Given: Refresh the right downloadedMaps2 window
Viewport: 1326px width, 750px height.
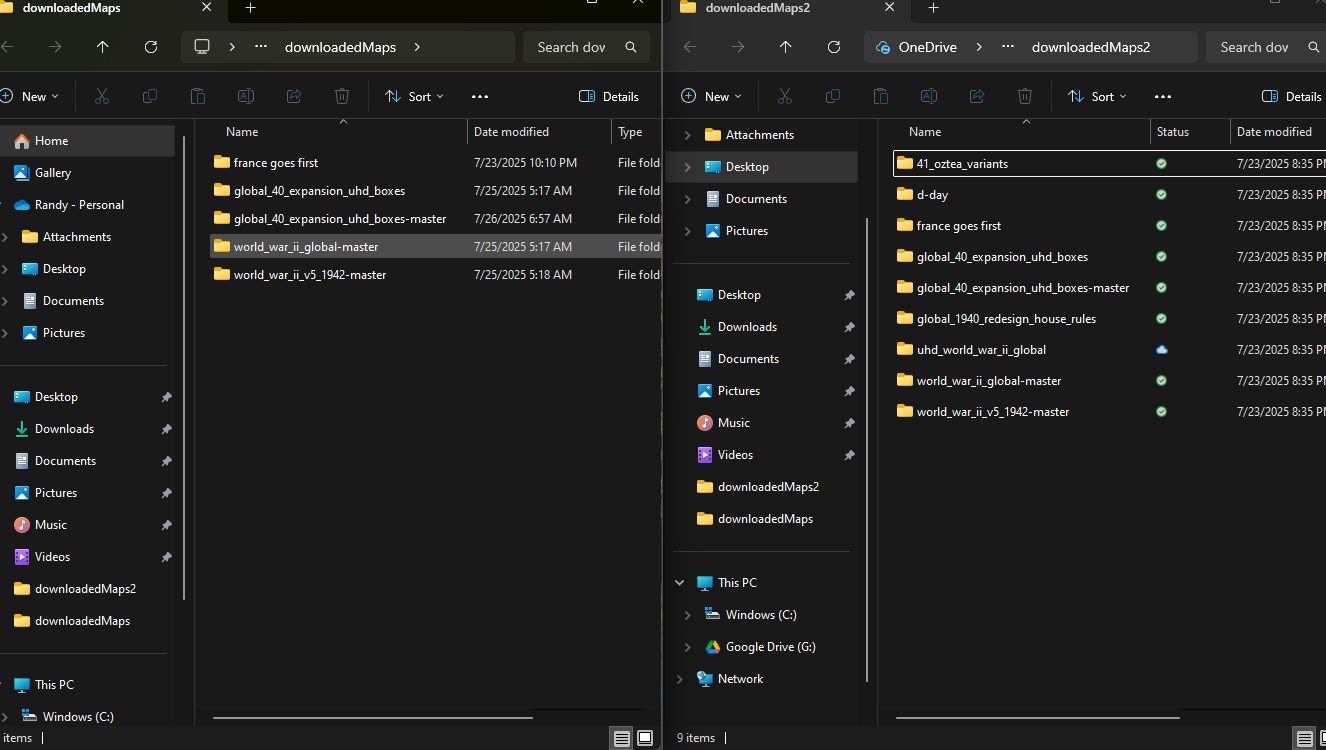Looking at the screenshot, I should tap(834, 47).
